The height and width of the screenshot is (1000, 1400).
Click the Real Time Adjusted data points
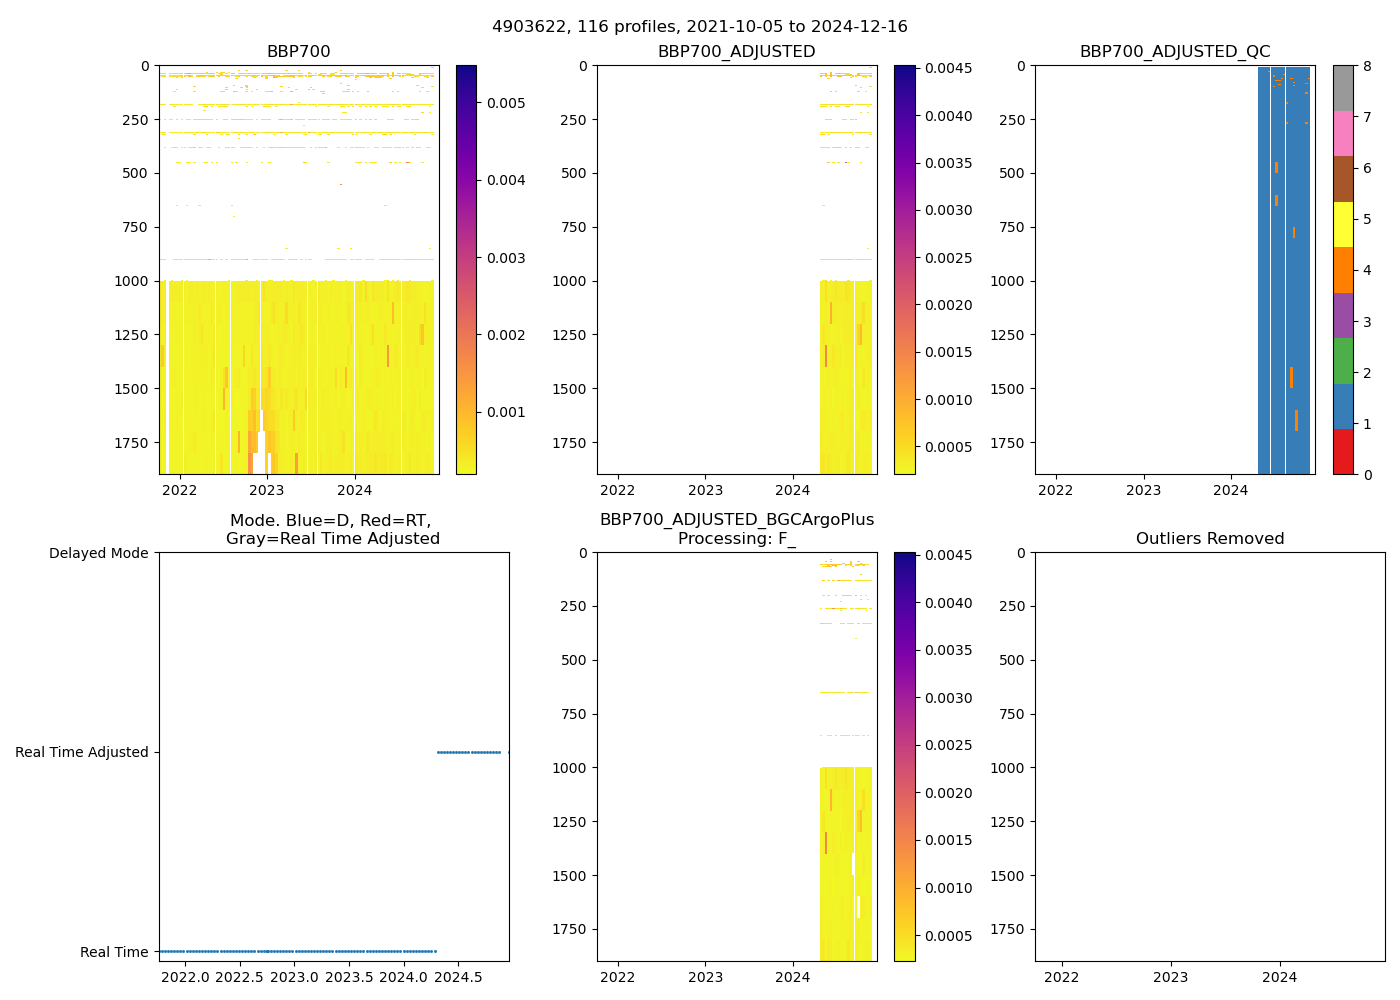point(469,752)
